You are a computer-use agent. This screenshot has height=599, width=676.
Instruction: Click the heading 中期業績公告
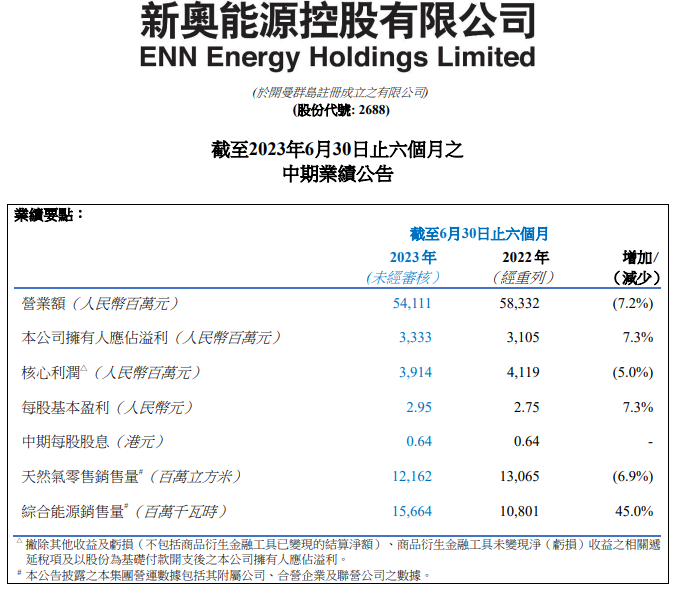point(338,174)
